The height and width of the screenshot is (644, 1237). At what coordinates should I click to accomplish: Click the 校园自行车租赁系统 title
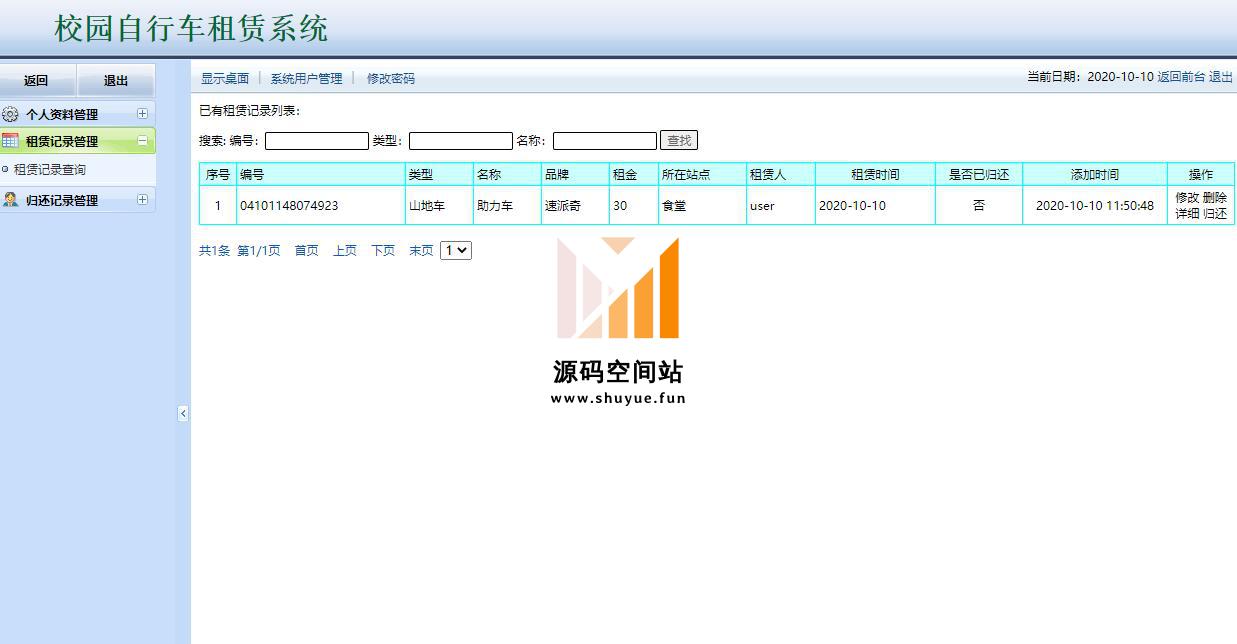[x=191, y=28]
